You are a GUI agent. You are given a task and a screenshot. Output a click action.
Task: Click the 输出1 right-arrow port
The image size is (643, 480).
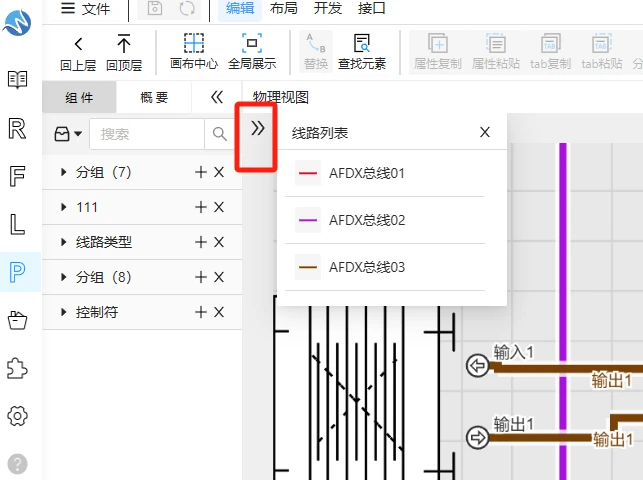[477, 437]
